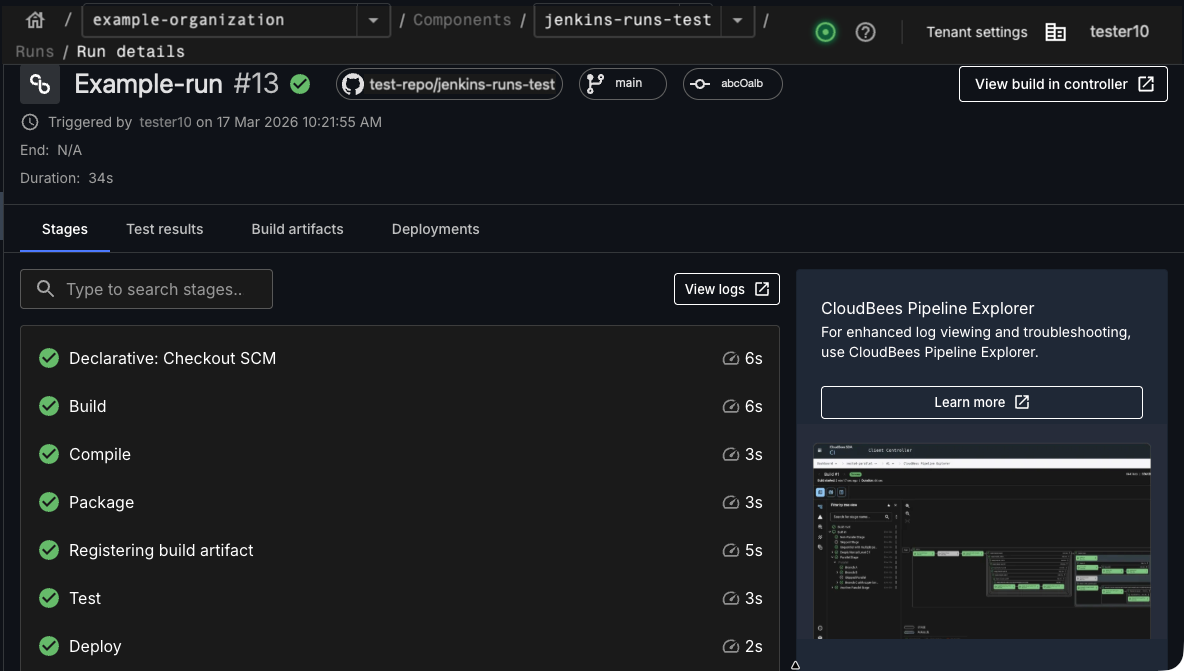The image size is (1184, 671).
Task: Select the Deploy stage row
Action: 400,646
